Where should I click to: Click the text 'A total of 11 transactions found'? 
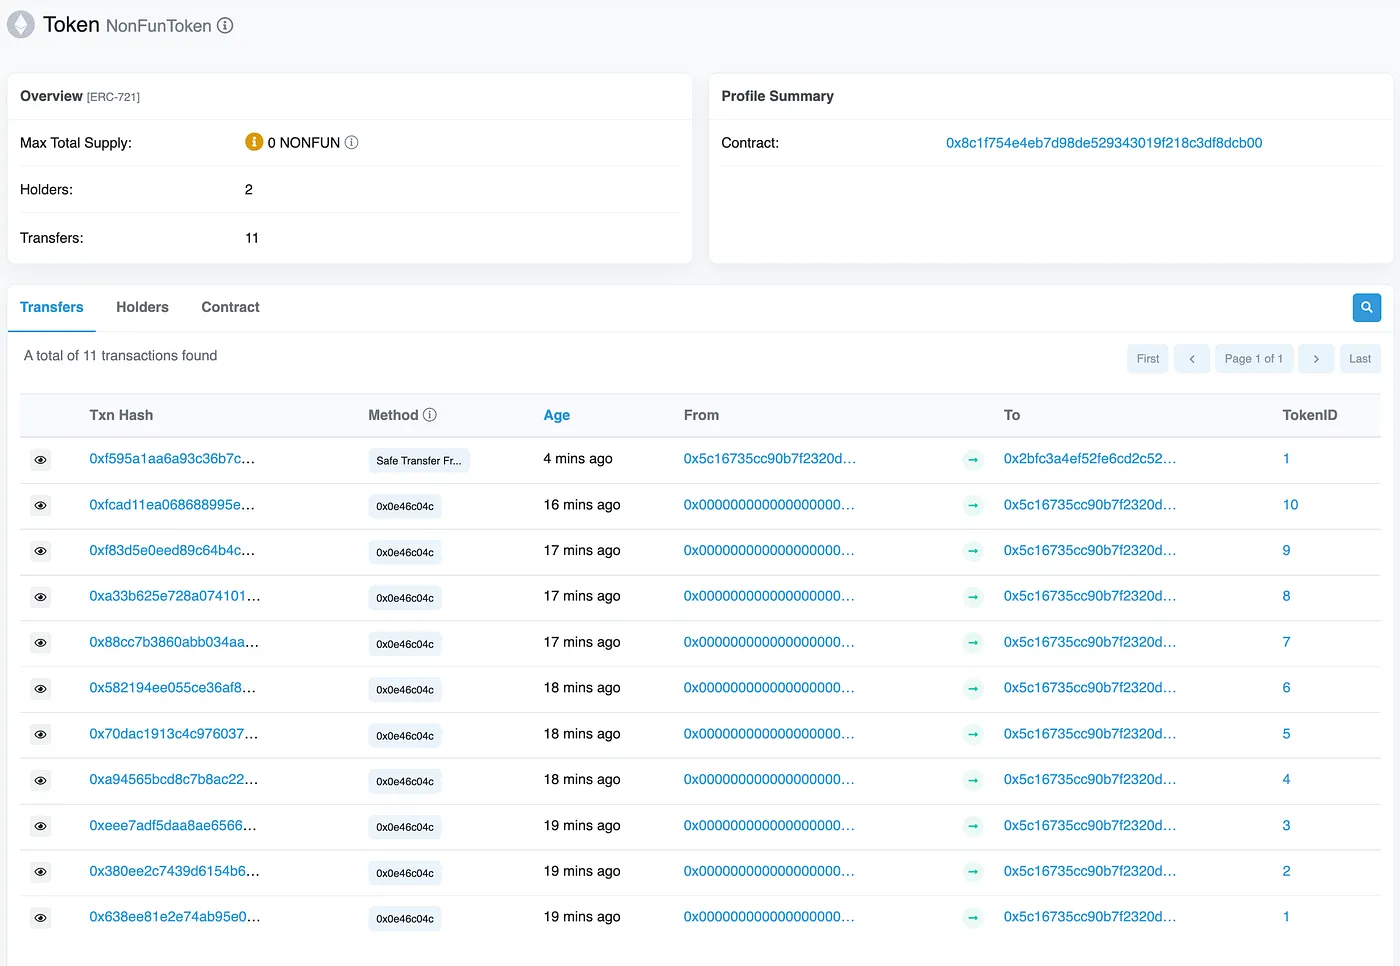[x=121, y=356]
